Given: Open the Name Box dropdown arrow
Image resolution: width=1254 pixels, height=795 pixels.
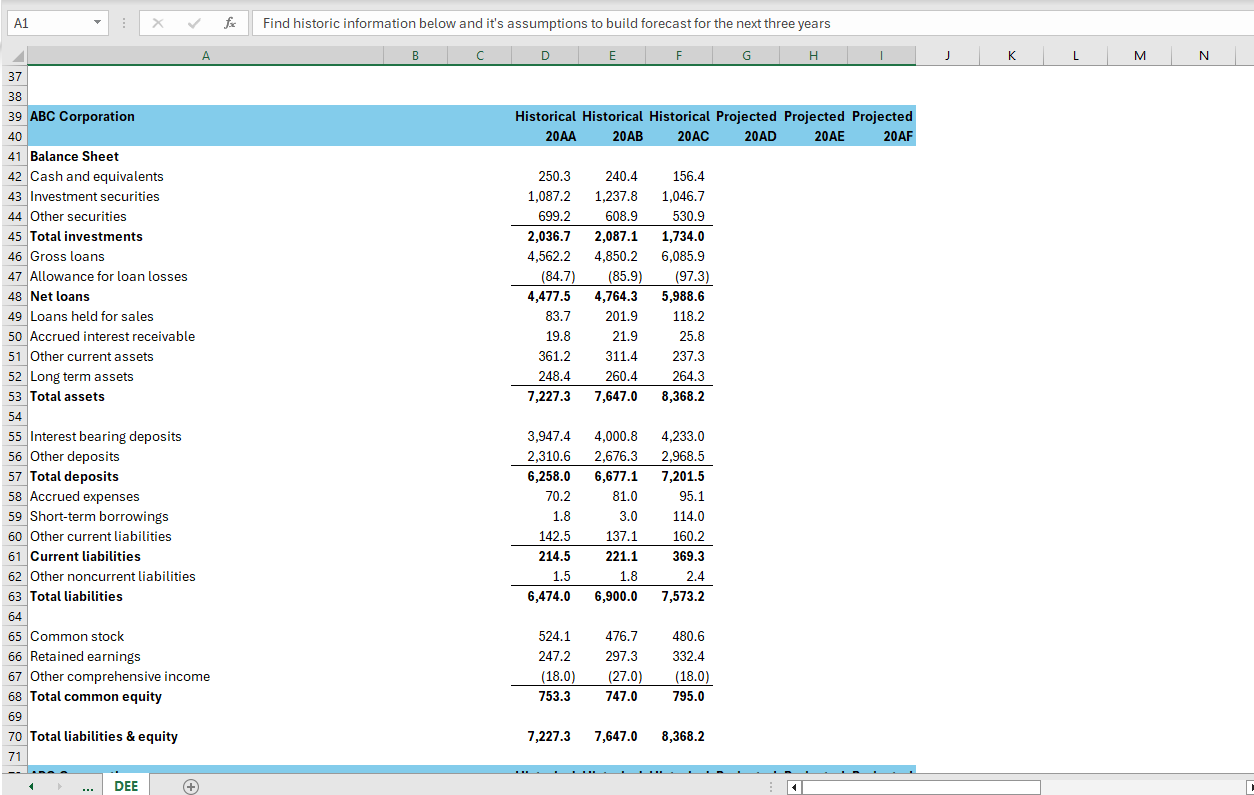Looking at the screenshot, I should [x=96, y=22].
